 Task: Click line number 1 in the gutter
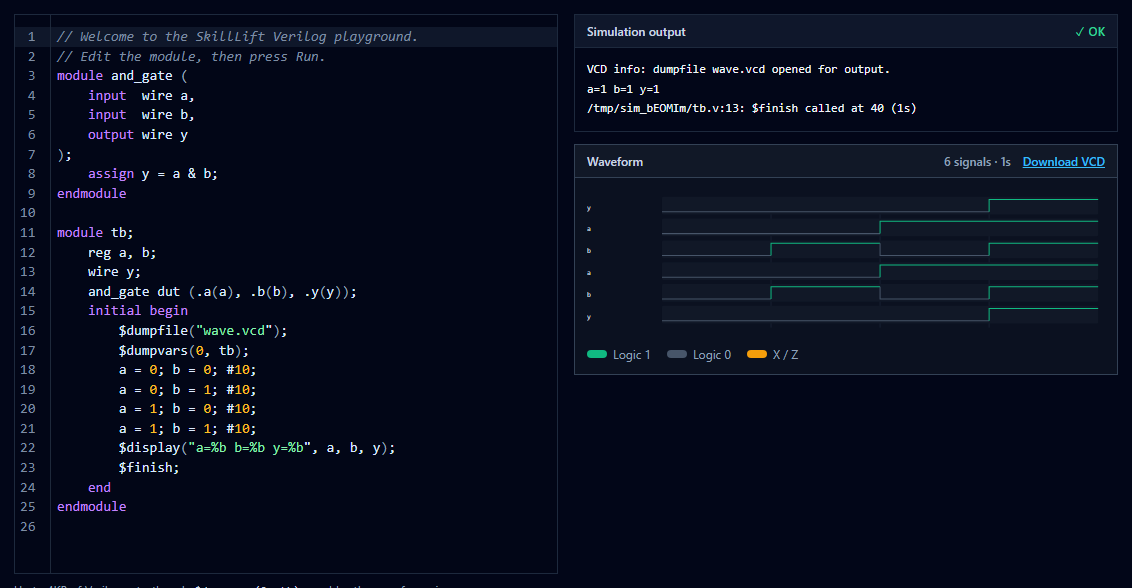pyautogui.click(x=31, y=37)
